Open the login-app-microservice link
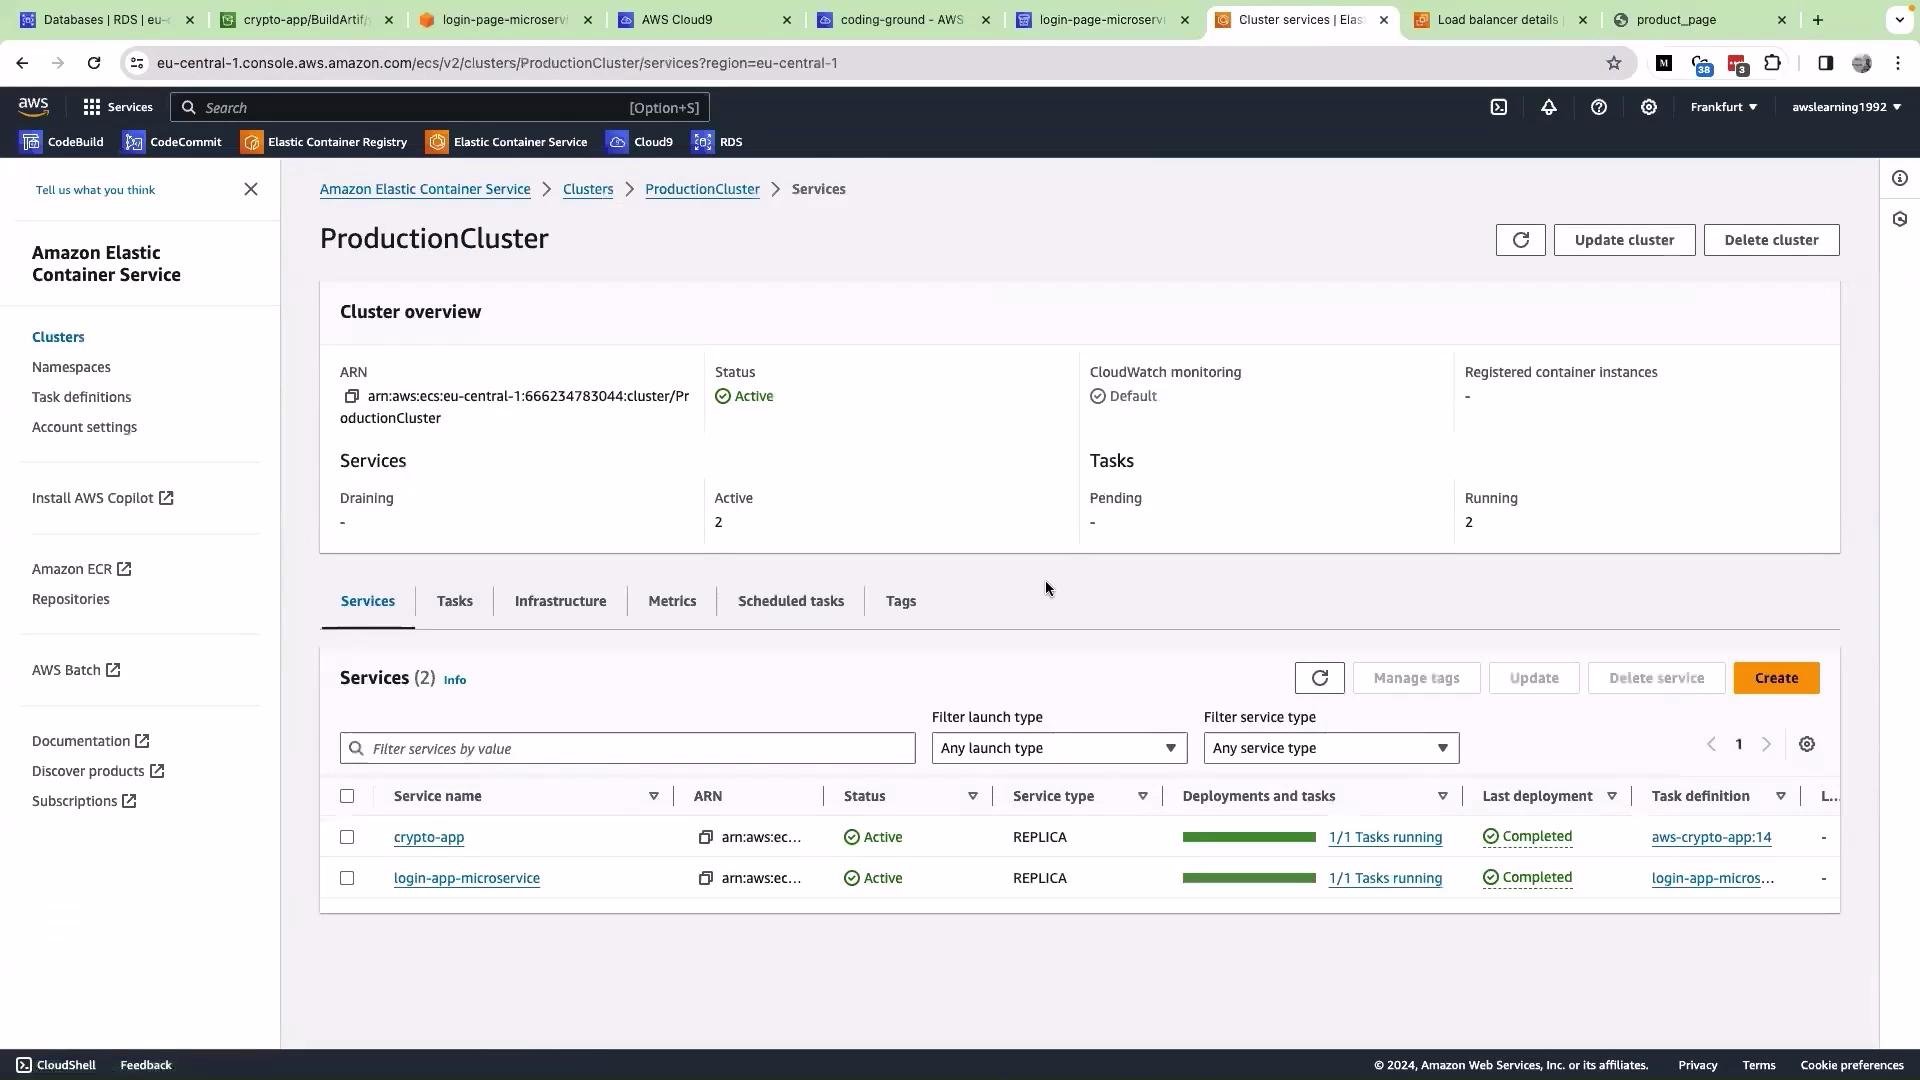The image size is (1920, 1080). 467,879
